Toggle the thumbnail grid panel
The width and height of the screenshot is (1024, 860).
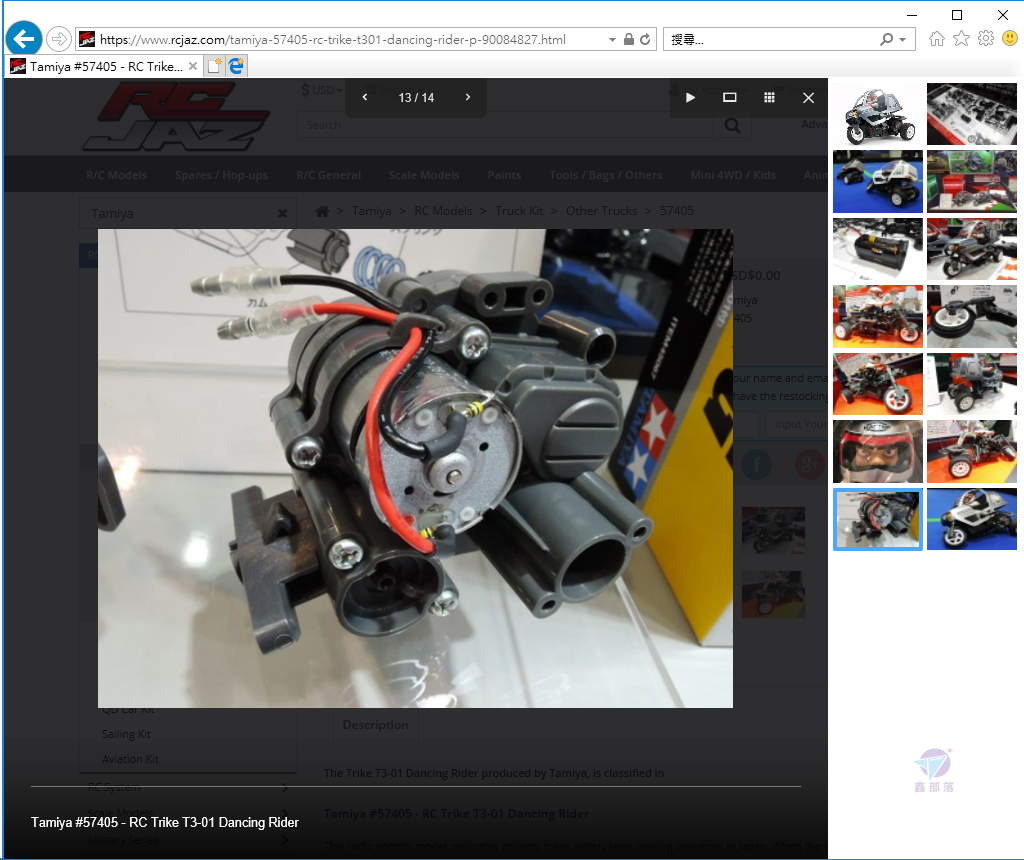tap(769, 97)
